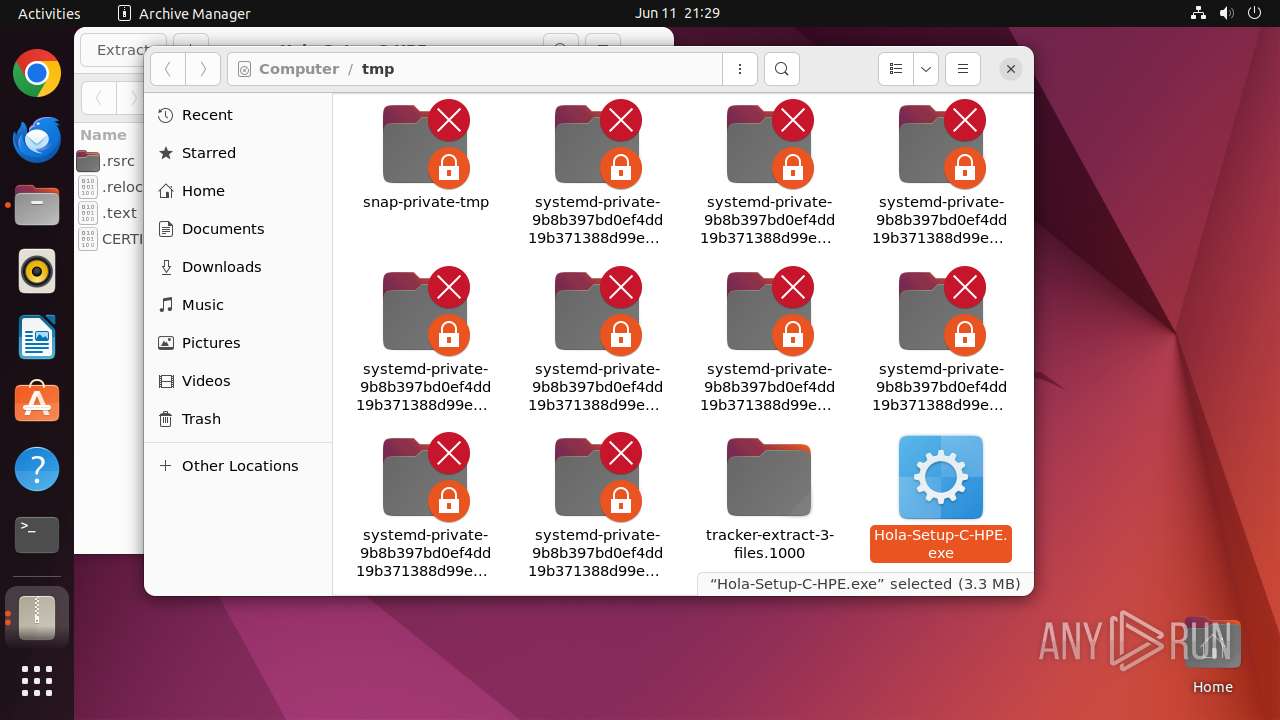Toggle list view in Files

point(896,69)
